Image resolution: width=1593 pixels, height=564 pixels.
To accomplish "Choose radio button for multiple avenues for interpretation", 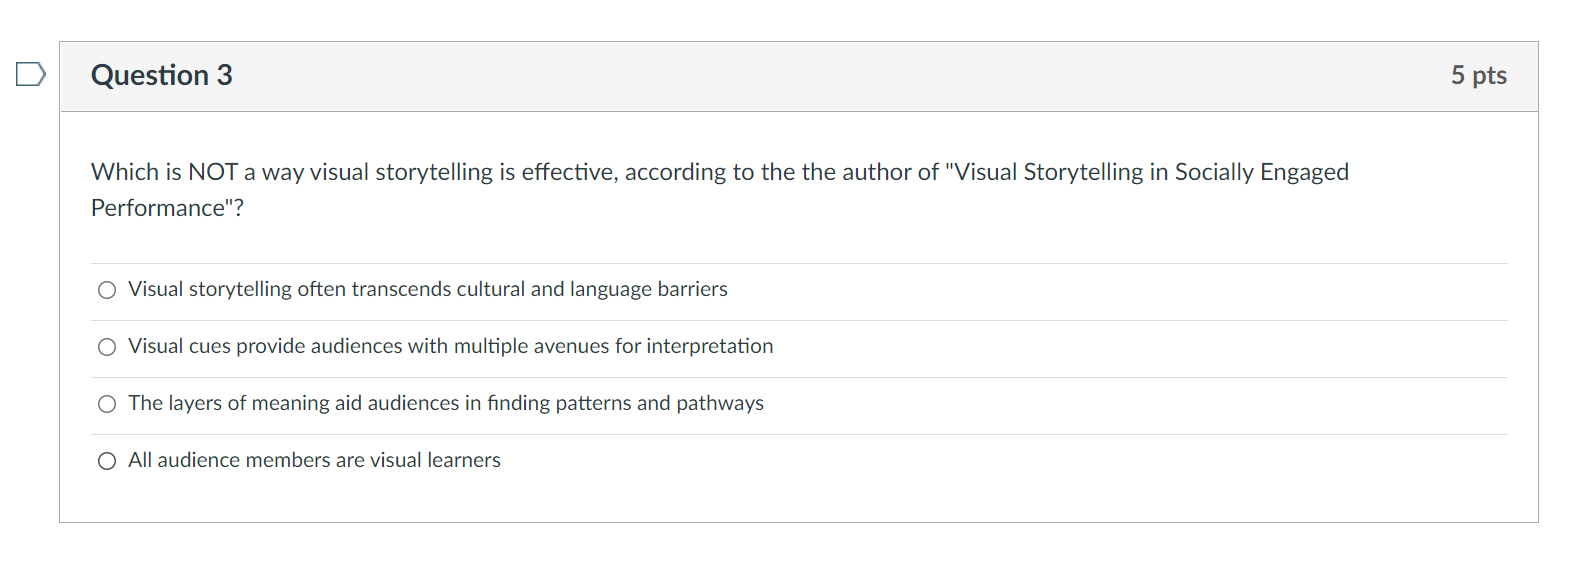I will point(107,347).
